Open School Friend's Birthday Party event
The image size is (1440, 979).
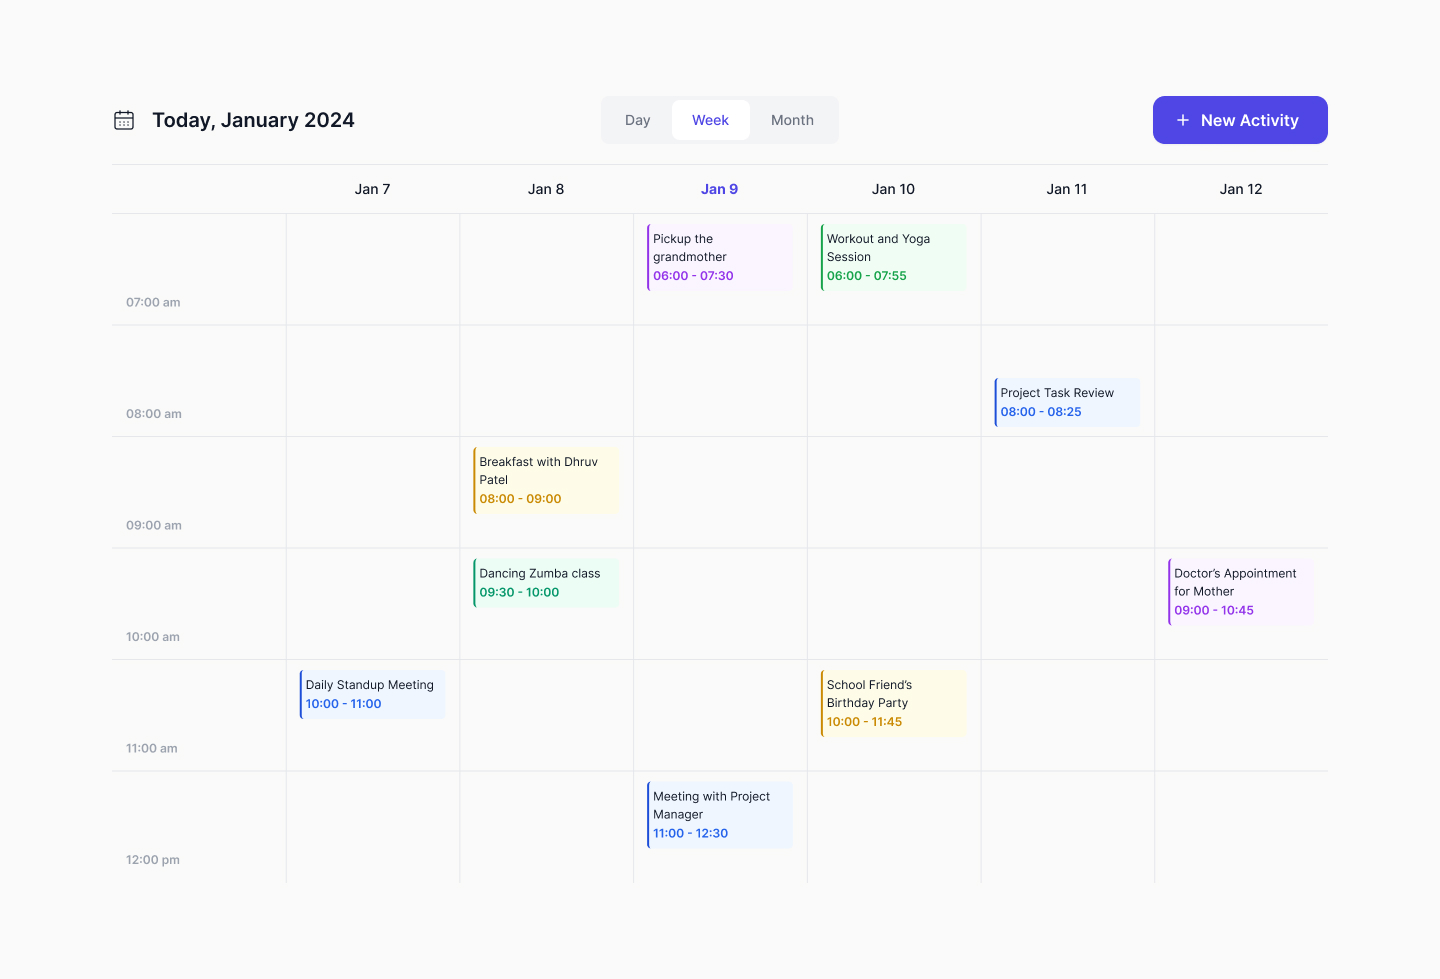click(893, 703)
